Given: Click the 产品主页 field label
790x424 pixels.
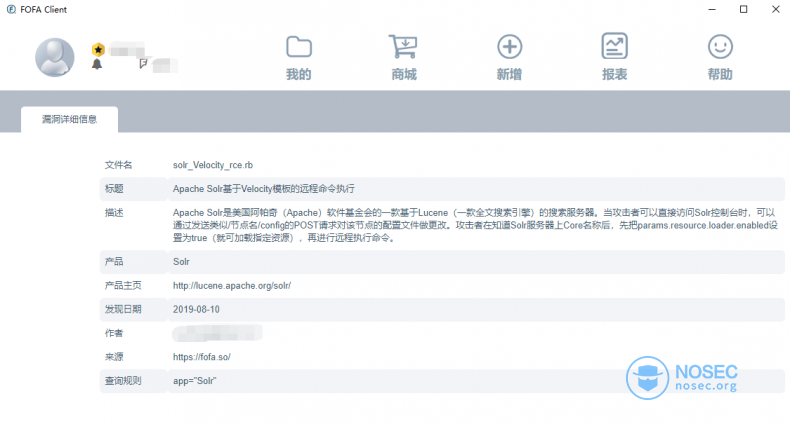Looking at the screenshot, I should point(123,286).
